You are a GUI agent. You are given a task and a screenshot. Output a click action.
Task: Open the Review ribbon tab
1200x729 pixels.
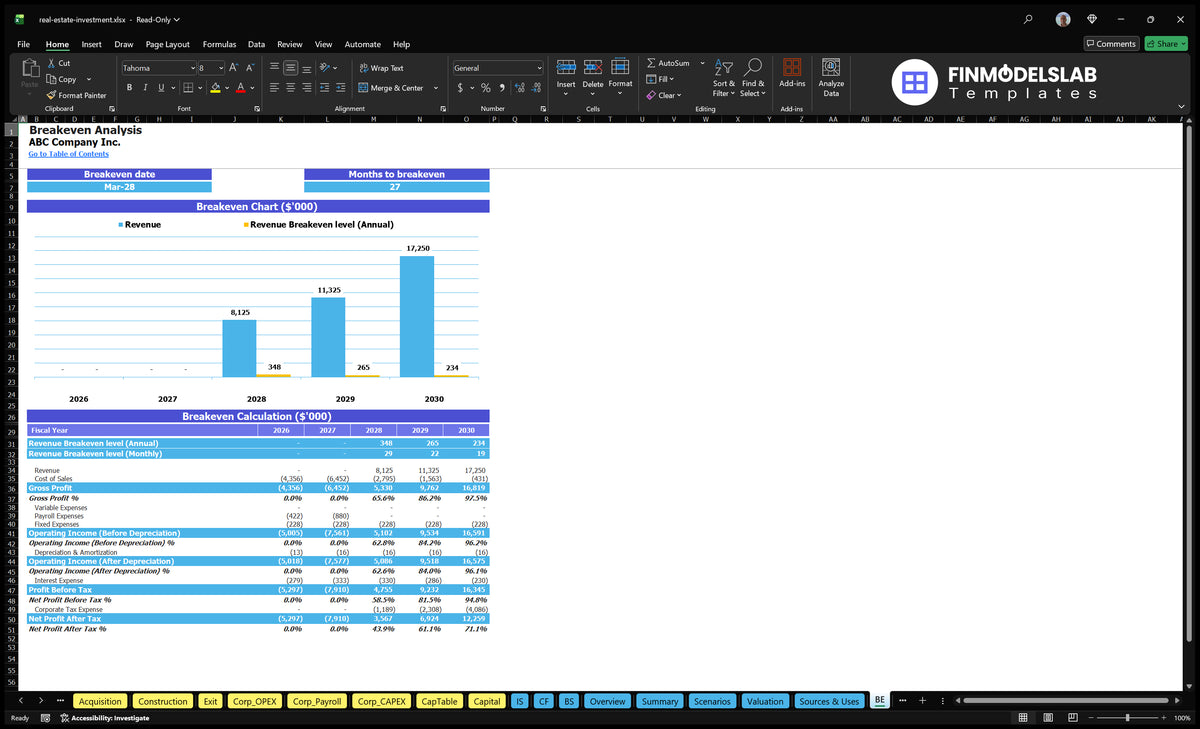(289, 44)
